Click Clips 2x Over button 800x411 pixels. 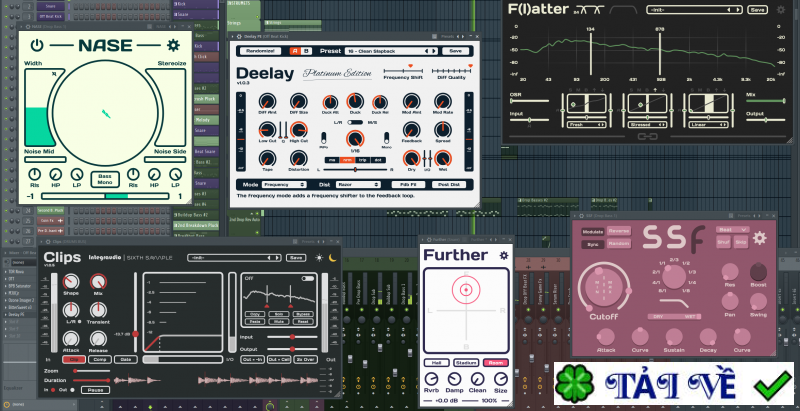coord(306,359)
